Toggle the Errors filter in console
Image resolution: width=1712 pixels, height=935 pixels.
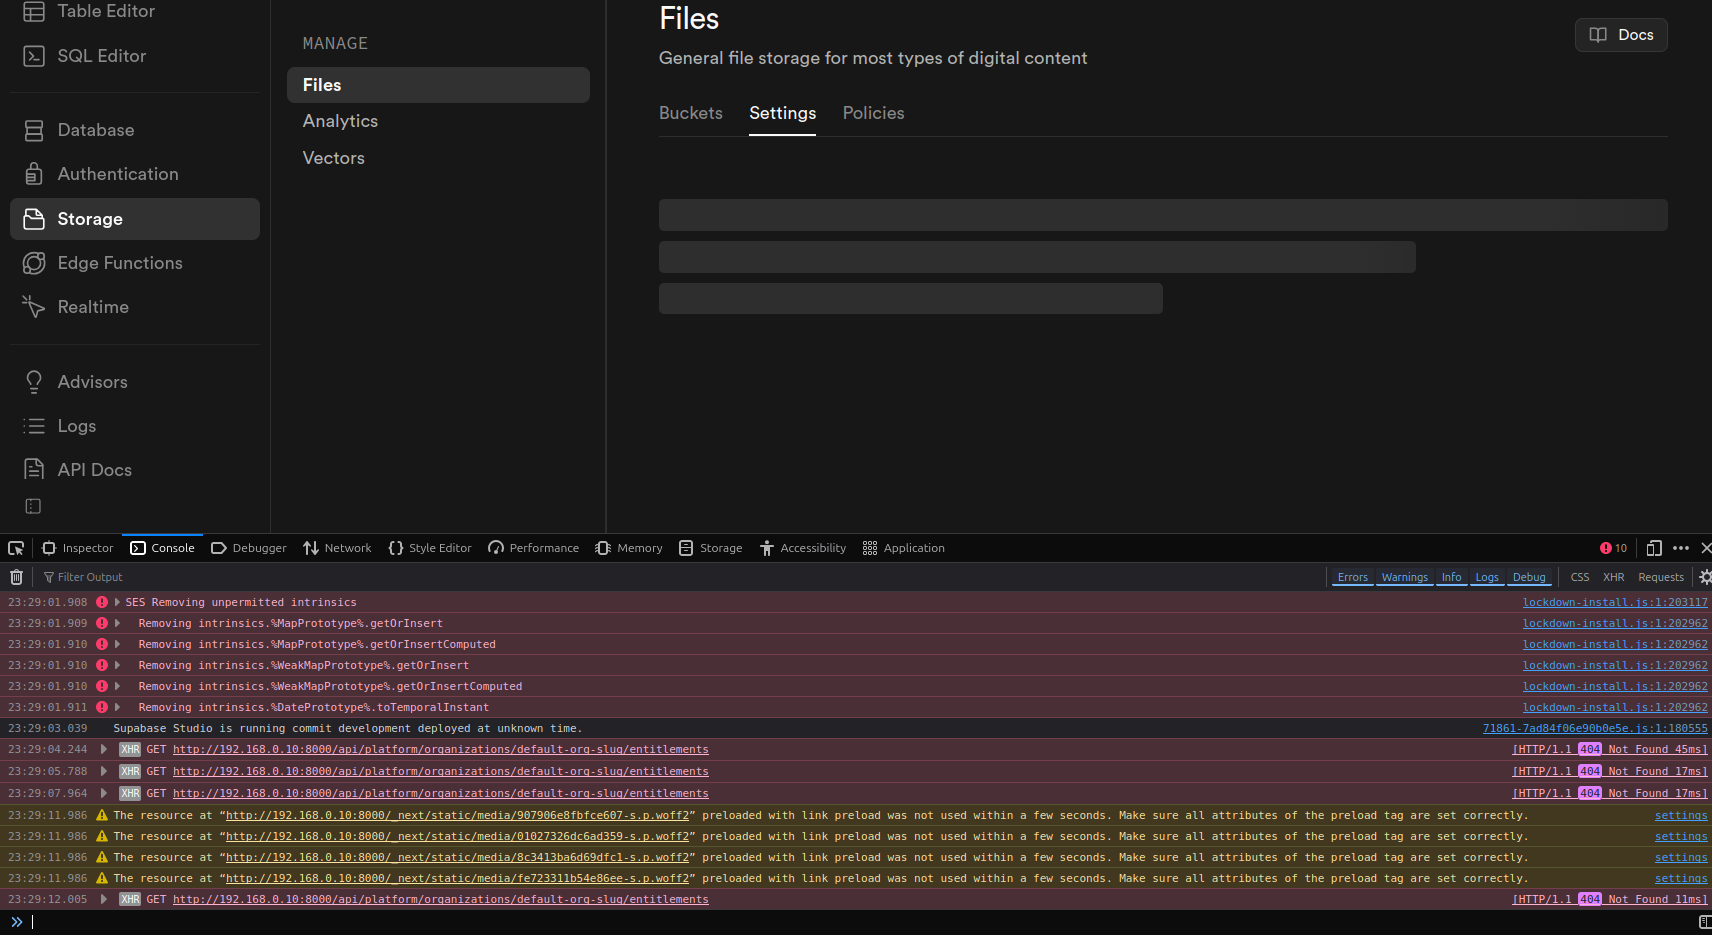coord(1352,577)
